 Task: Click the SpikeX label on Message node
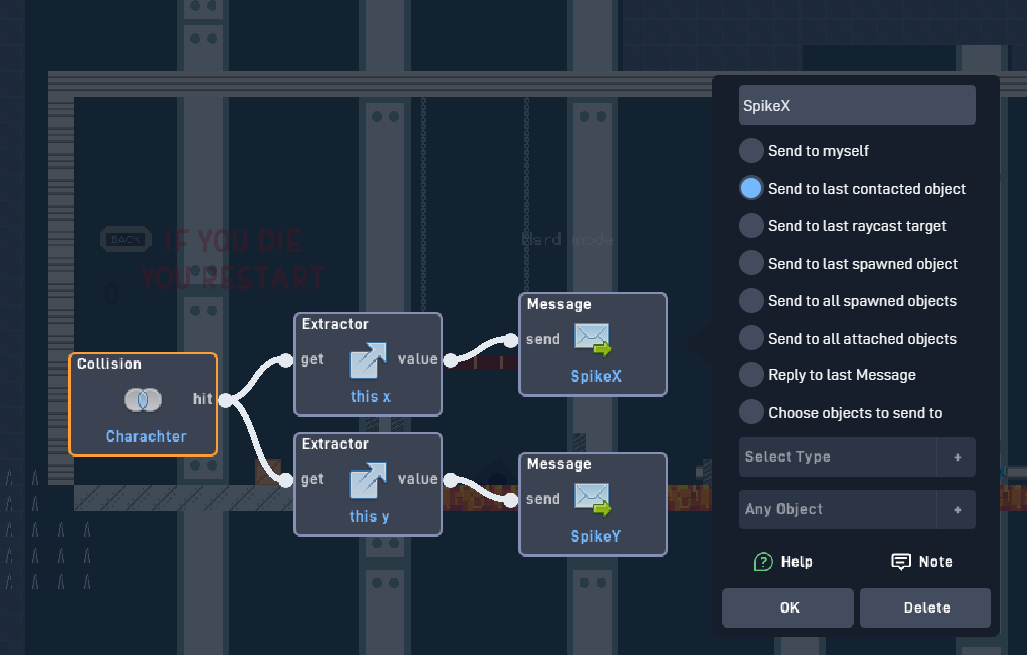tap(596, 377)
